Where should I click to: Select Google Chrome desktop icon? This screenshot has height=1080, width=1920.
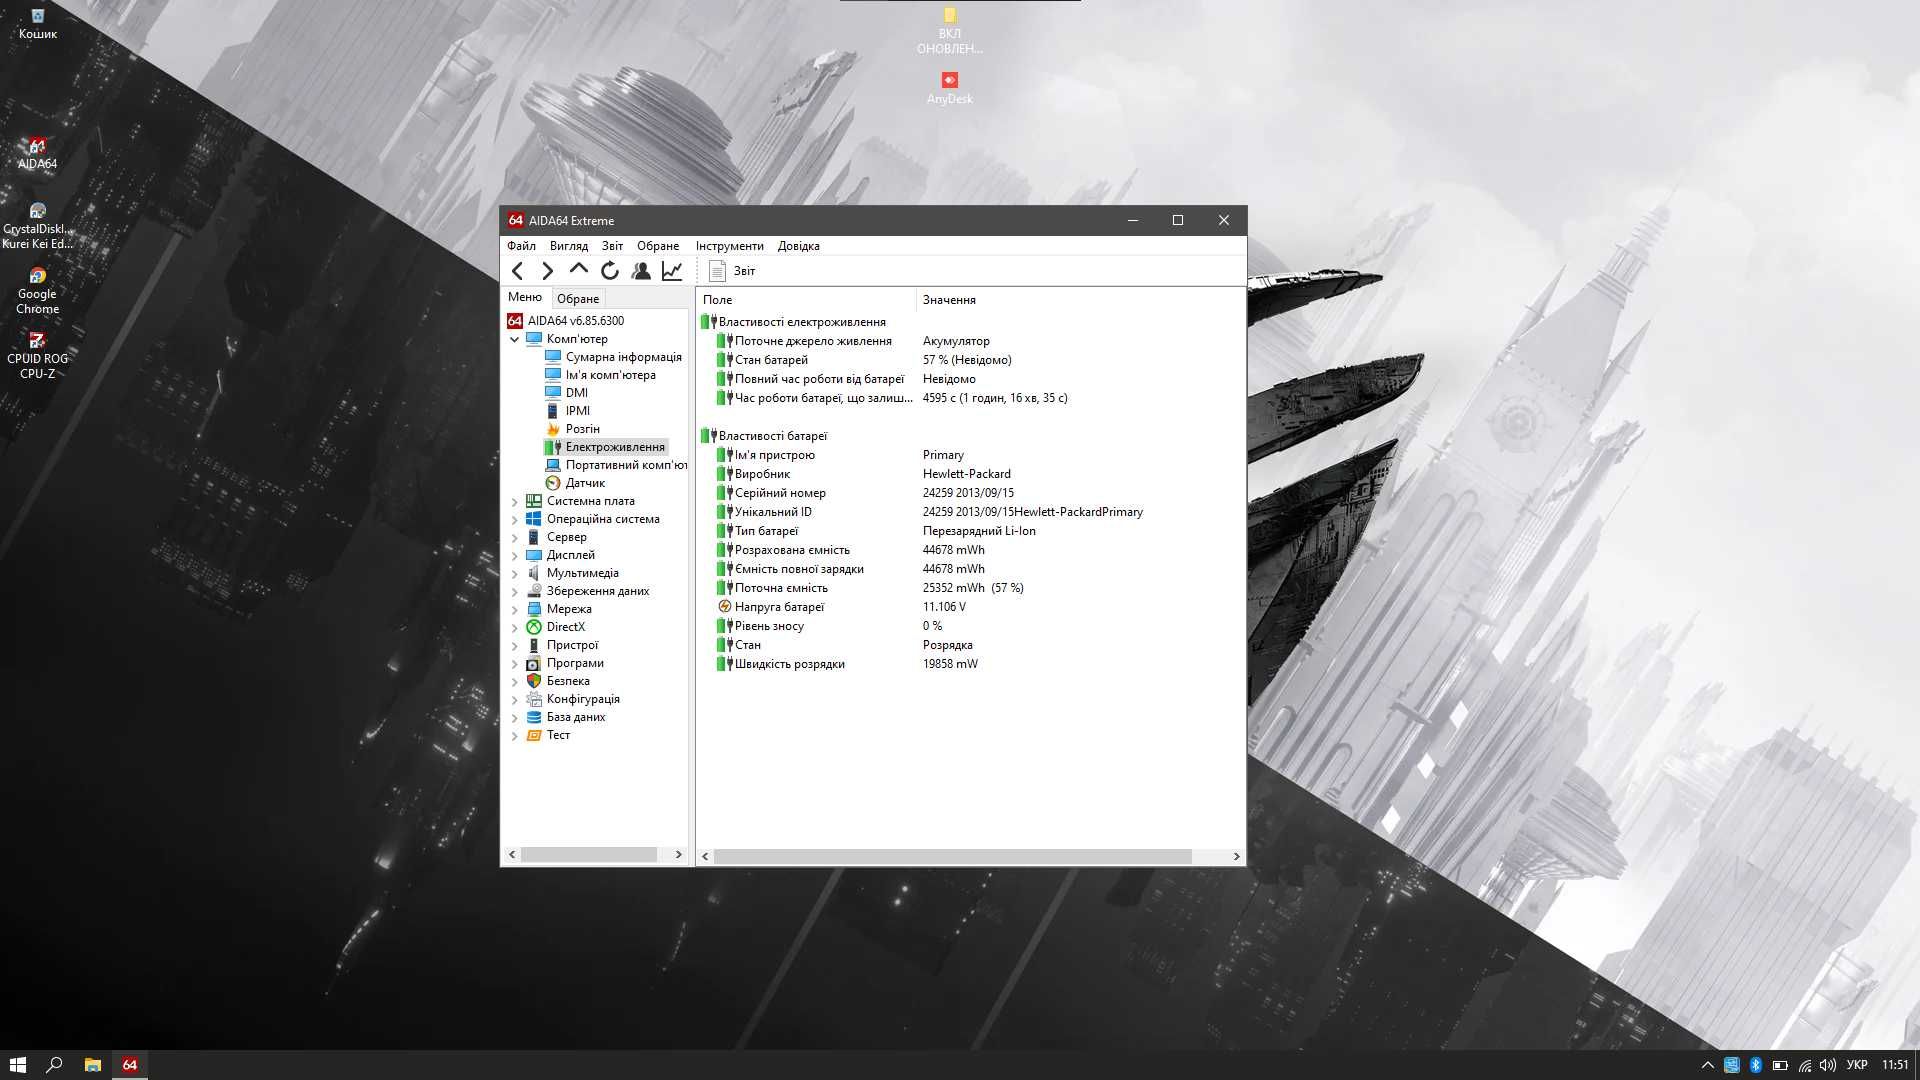click(x=37, y=291)
